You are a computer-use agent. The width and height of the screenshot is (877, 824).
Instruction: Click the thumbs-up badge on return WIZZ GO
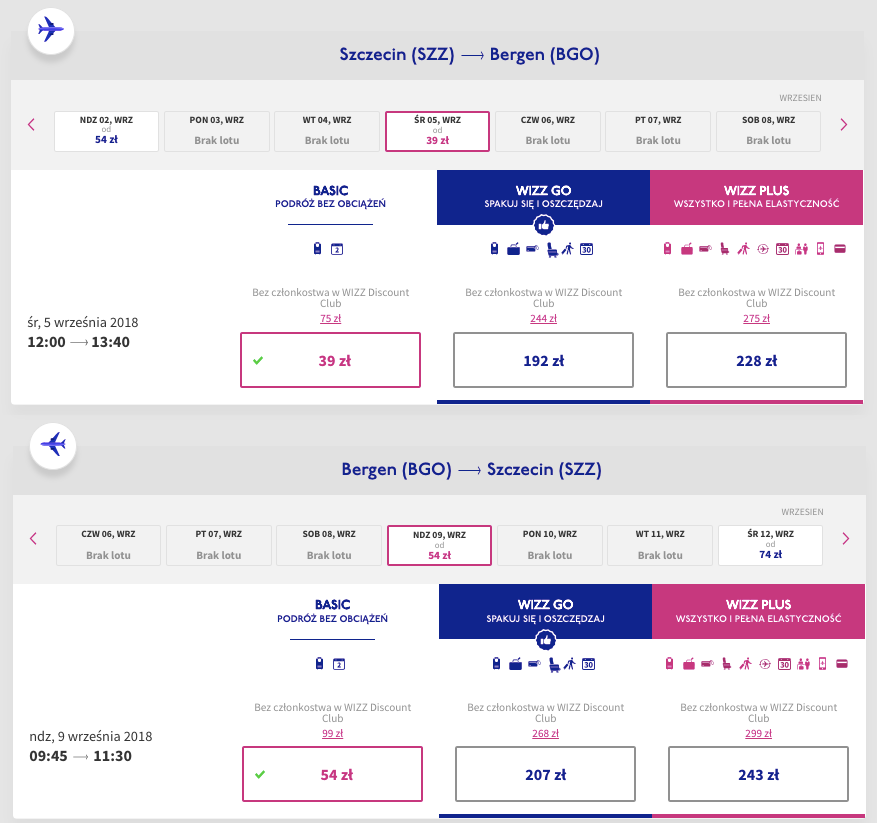pyautogui.click(x=545, y=640)
